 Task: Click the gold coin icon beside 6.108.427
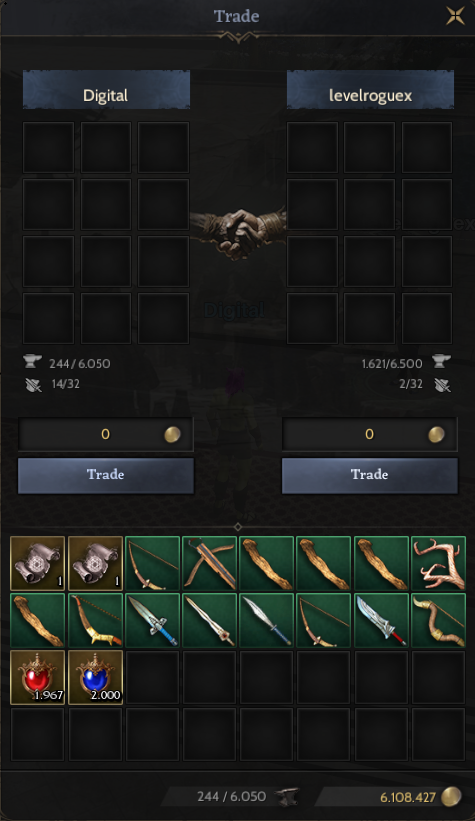point(450,796)
